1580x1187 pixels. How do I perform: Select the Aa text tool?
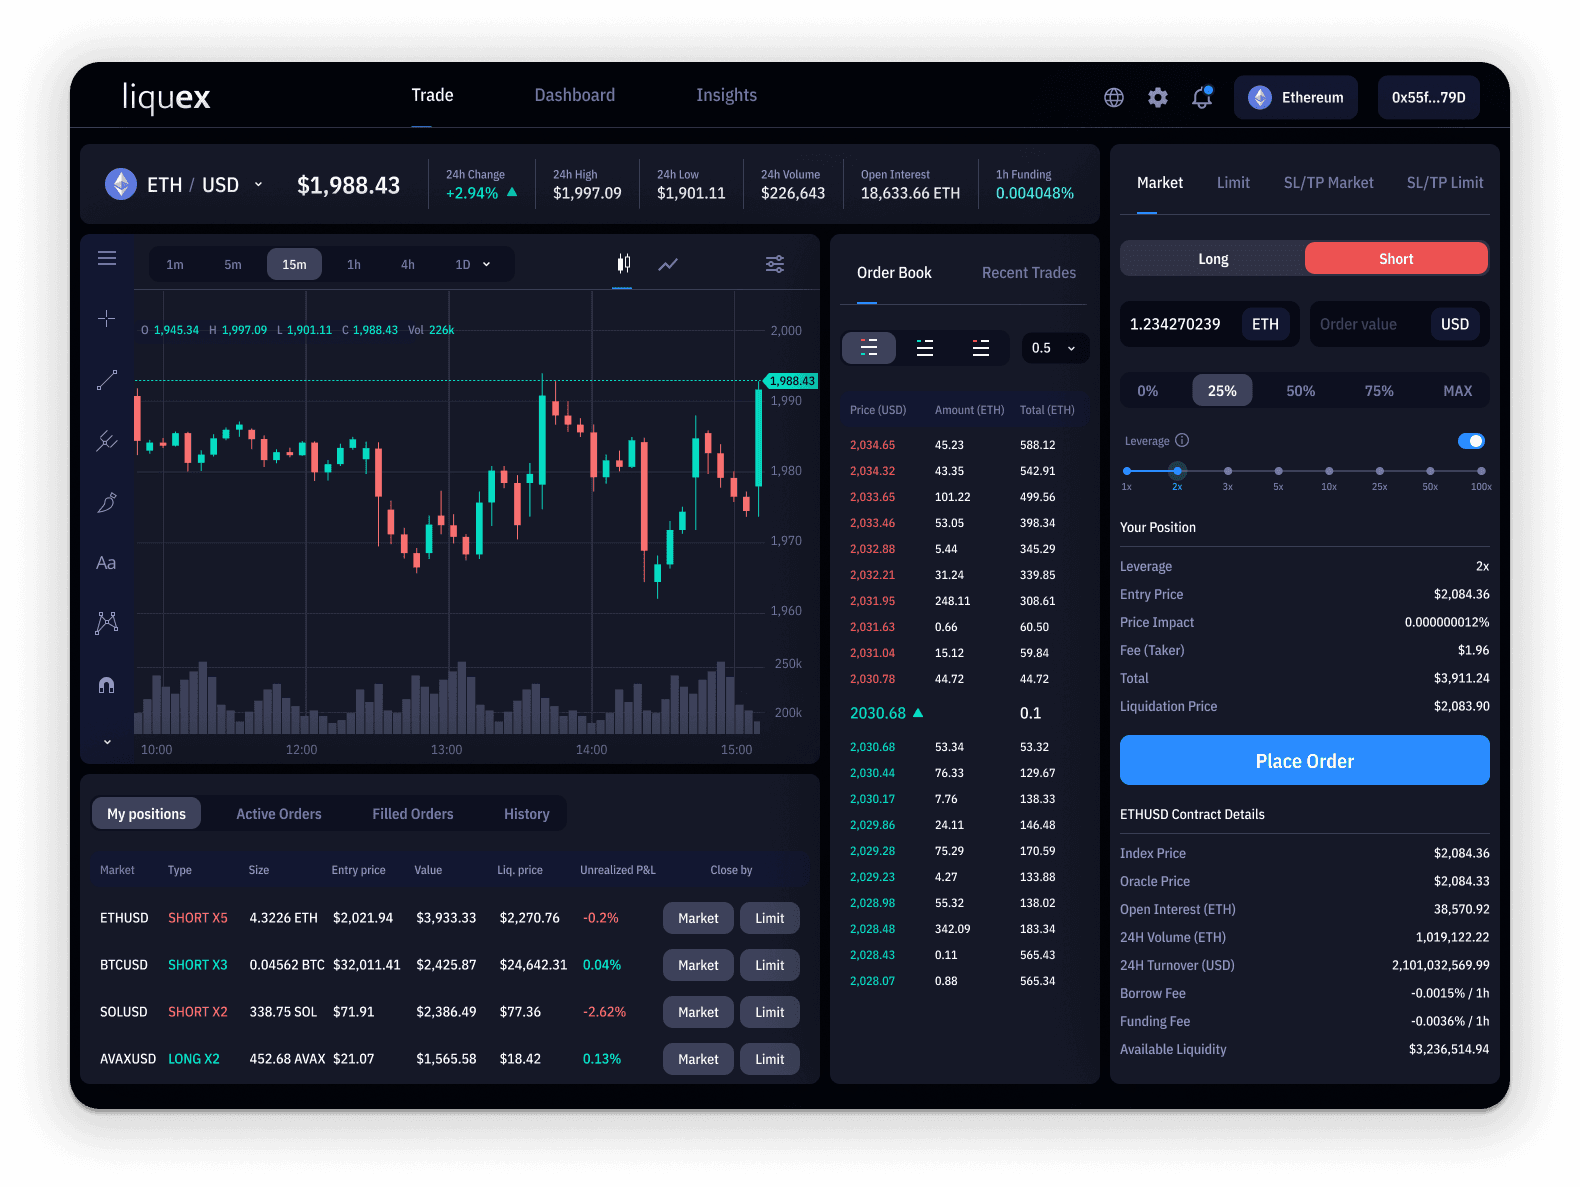pyautogui.click(x=106, y=563)
